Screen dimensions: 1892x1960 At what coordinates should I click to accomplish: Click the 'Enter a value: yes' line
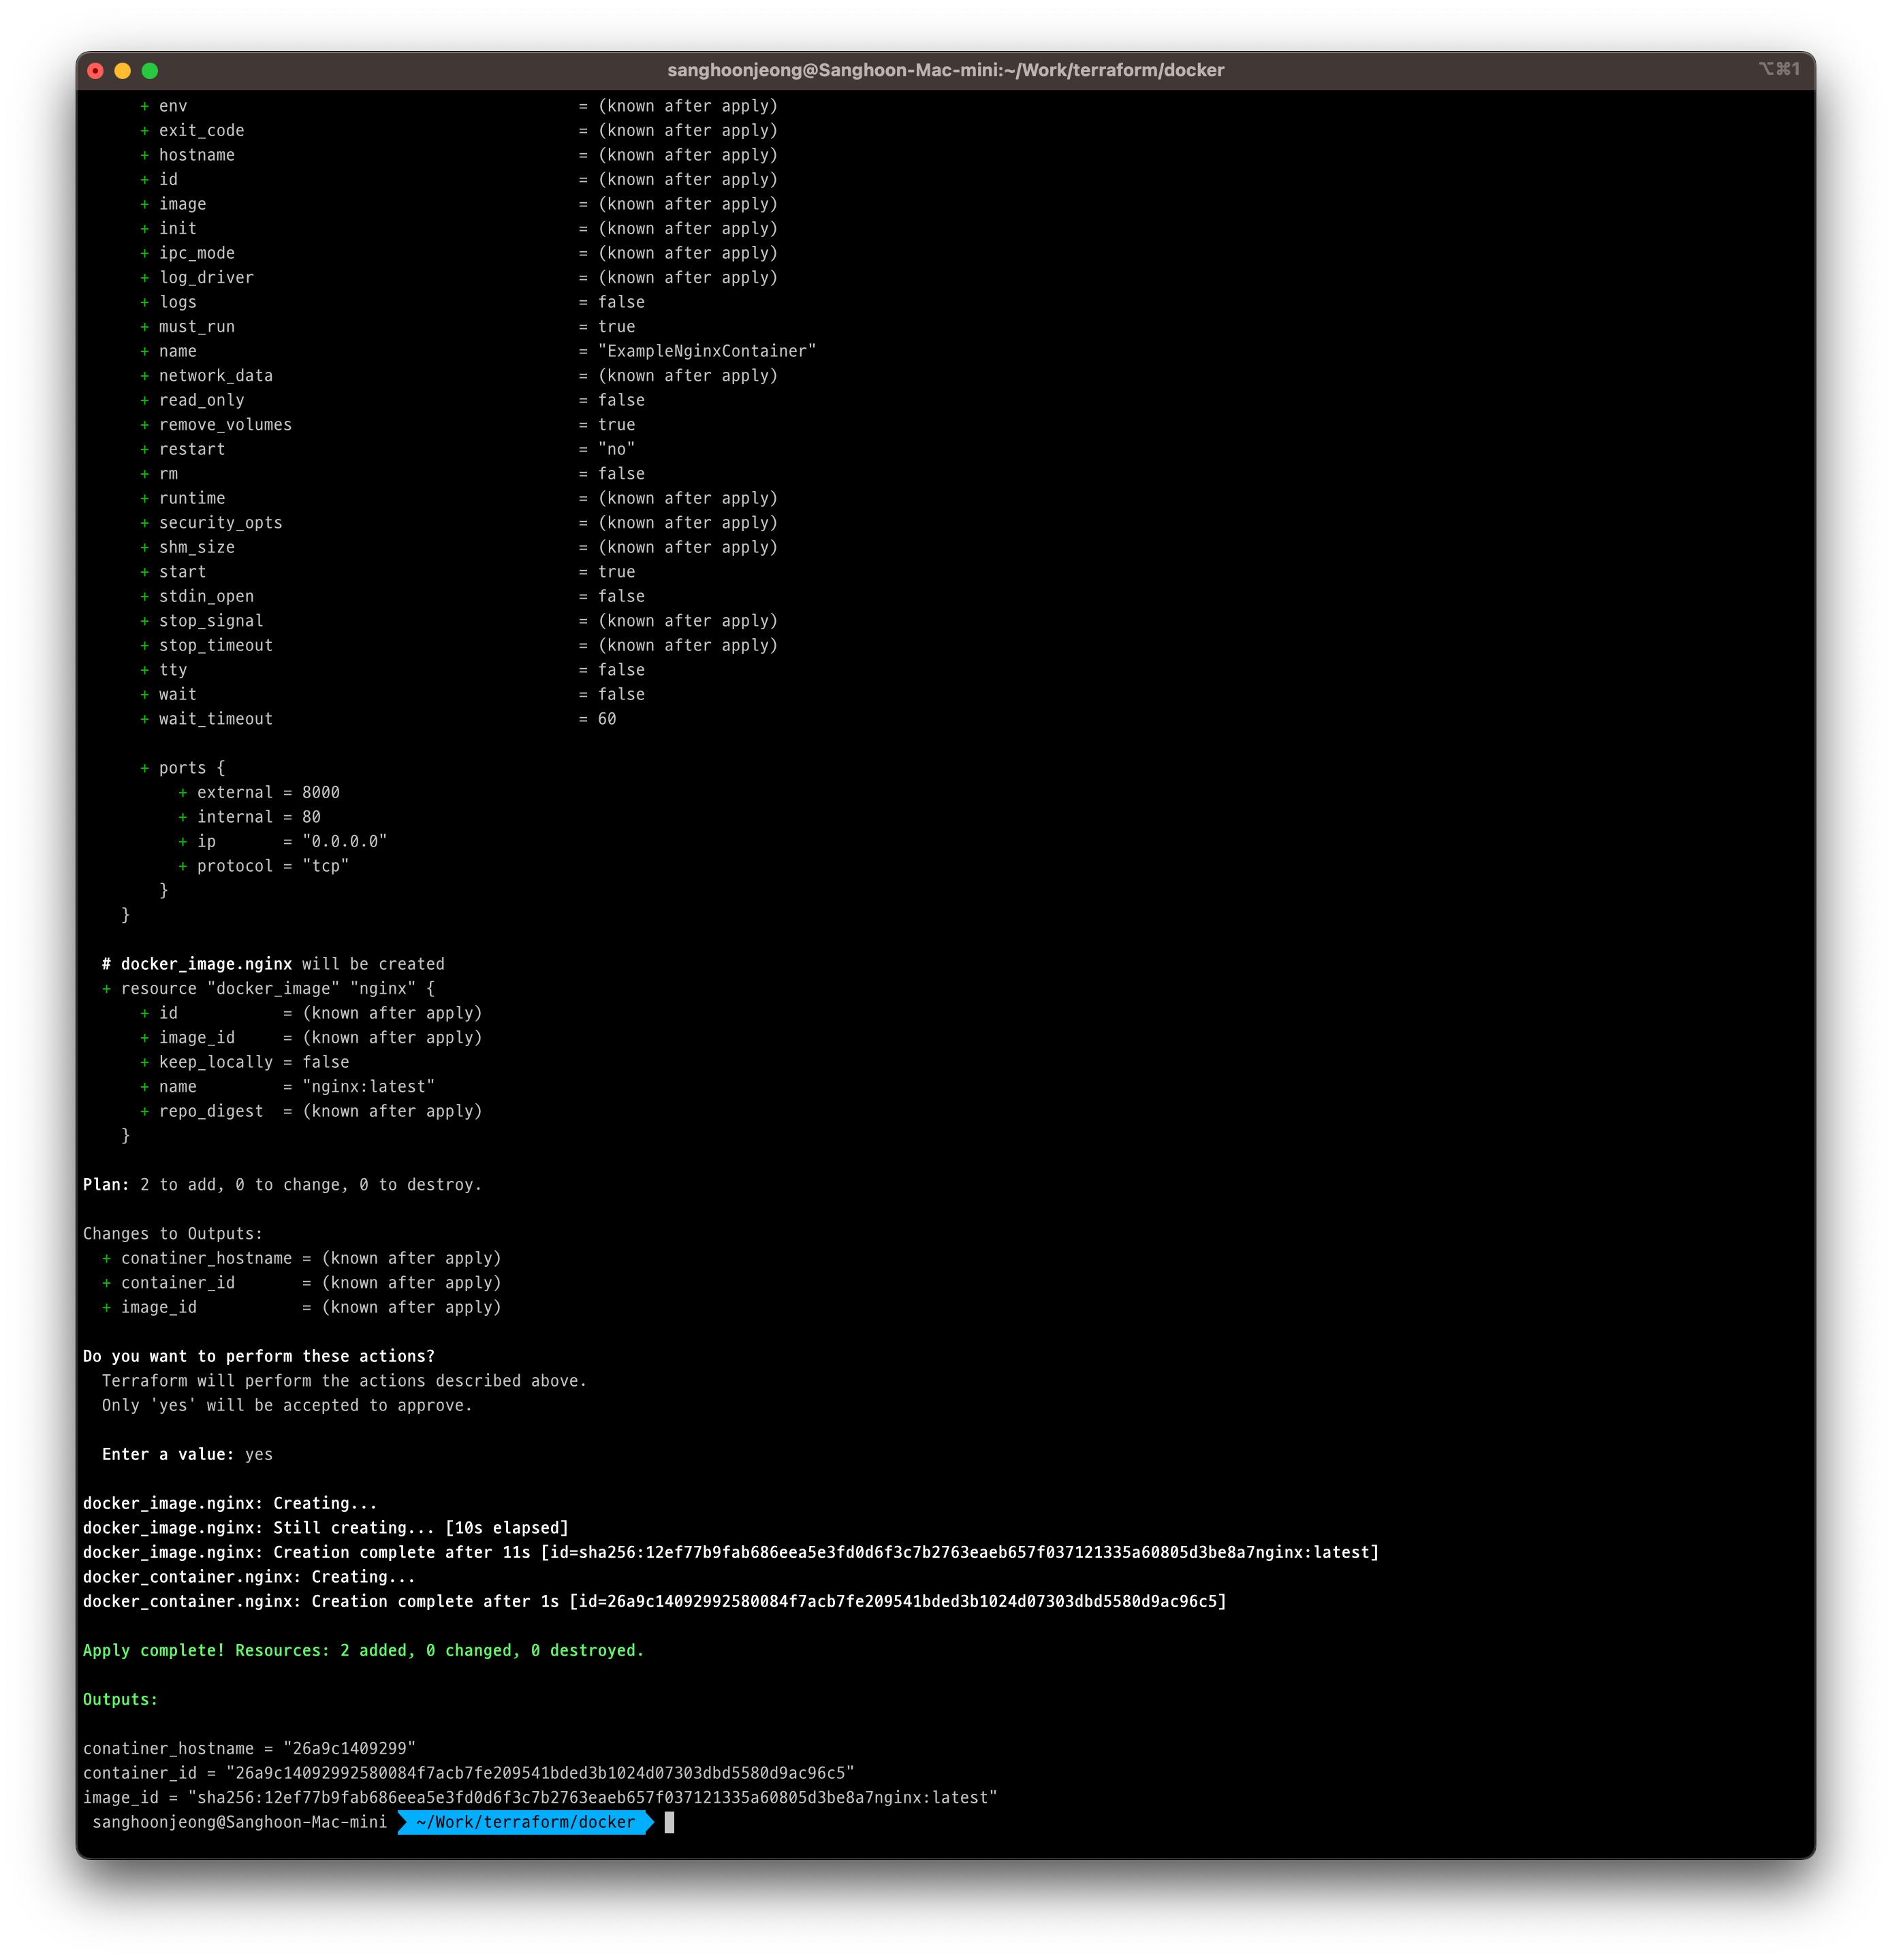[187, 1454]
